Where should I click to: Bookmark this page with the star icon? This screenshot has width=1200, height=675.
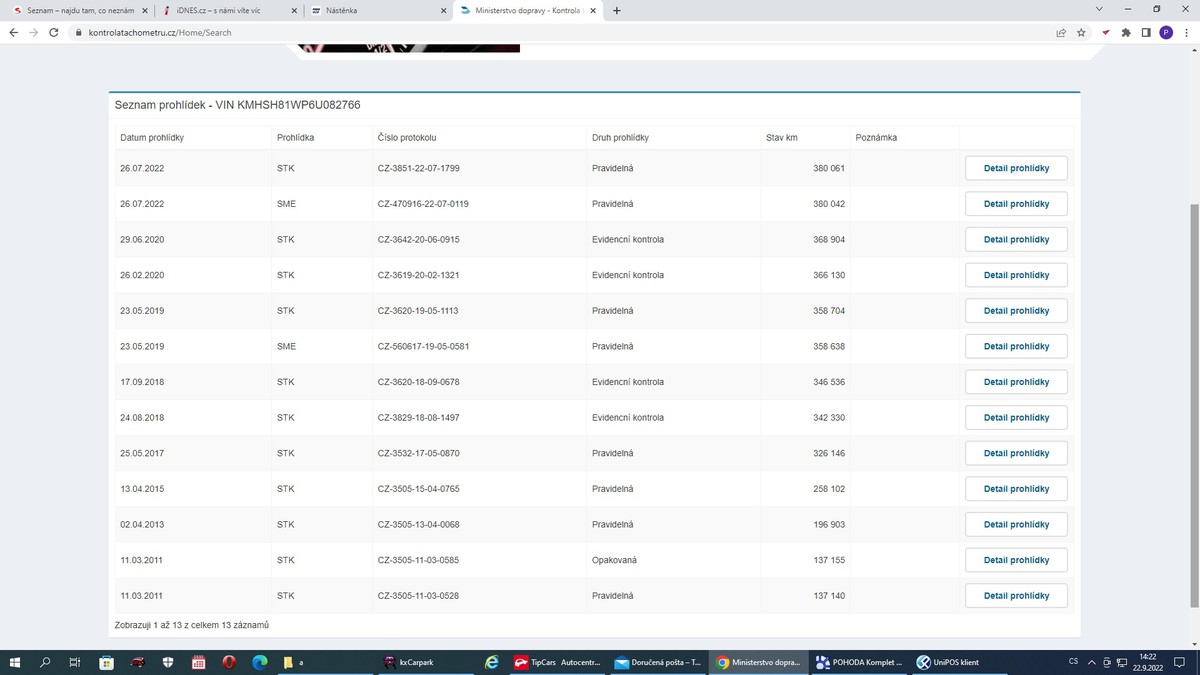tap(1081, 32)
